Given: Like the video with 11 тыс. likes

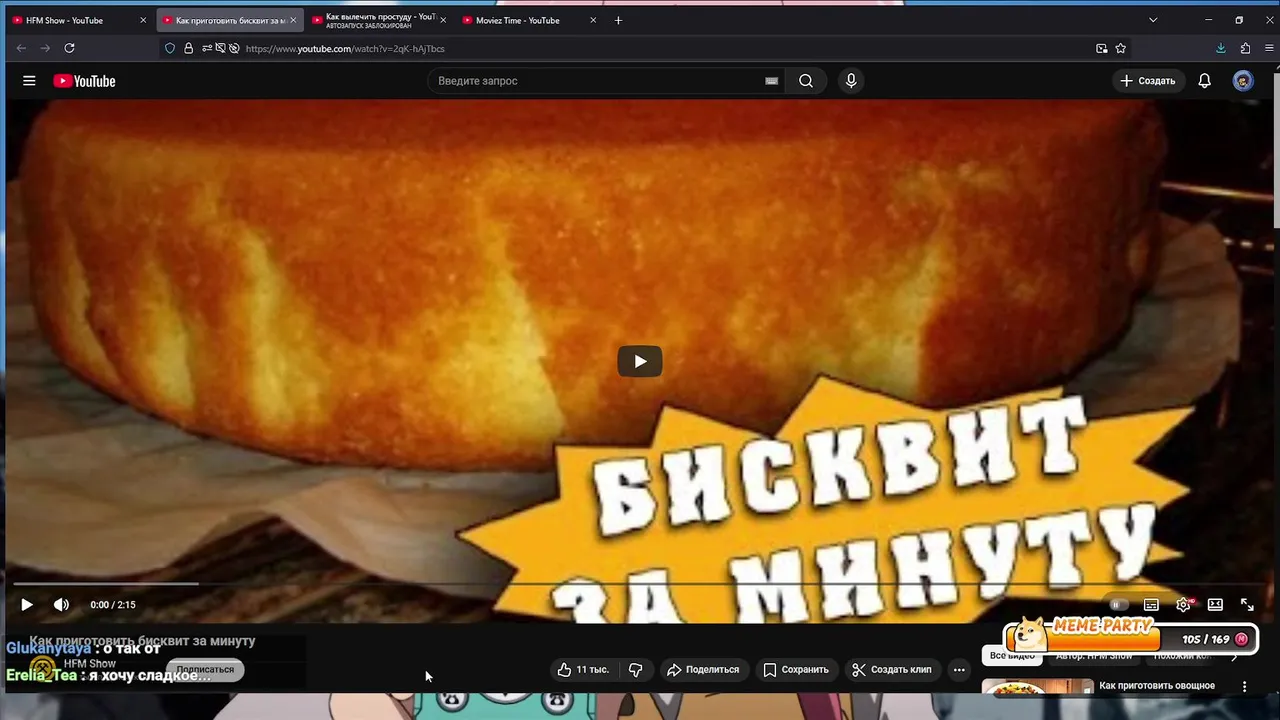Looking at the screenshot, I should click(x=584, y=670).
